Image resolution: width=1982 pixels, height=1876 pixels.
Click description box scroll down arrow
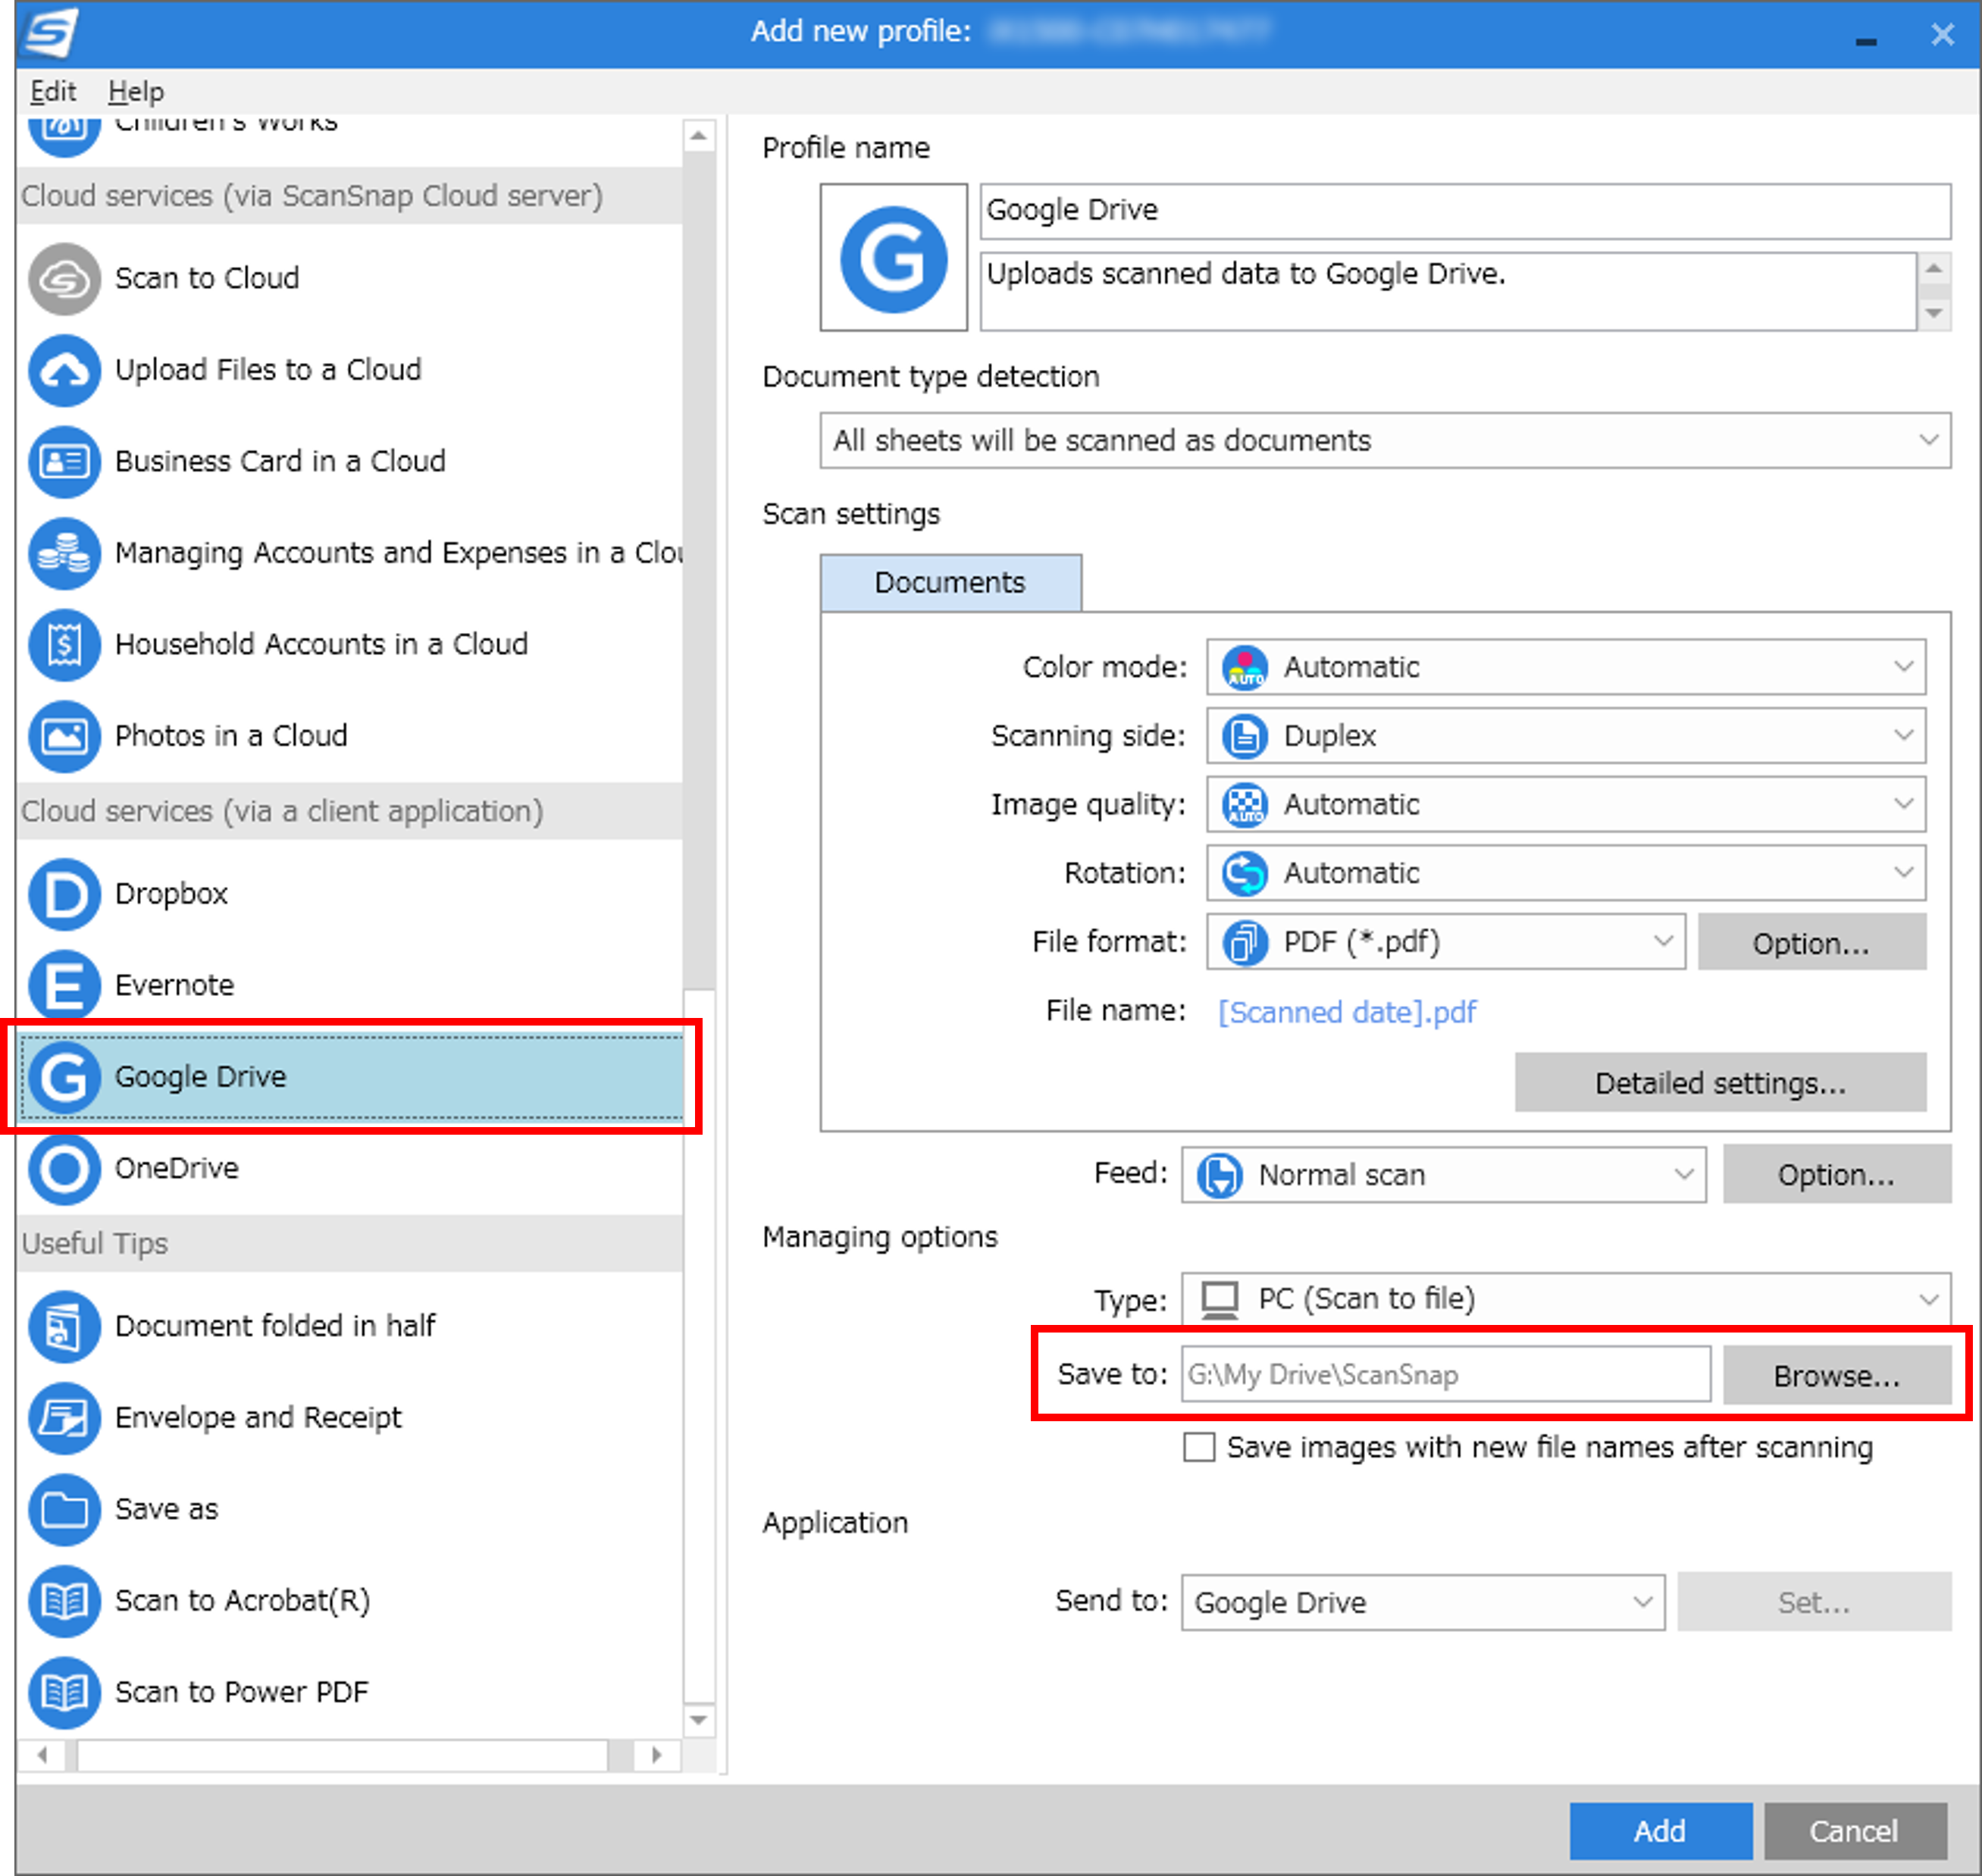click(x=1934, y=314)
